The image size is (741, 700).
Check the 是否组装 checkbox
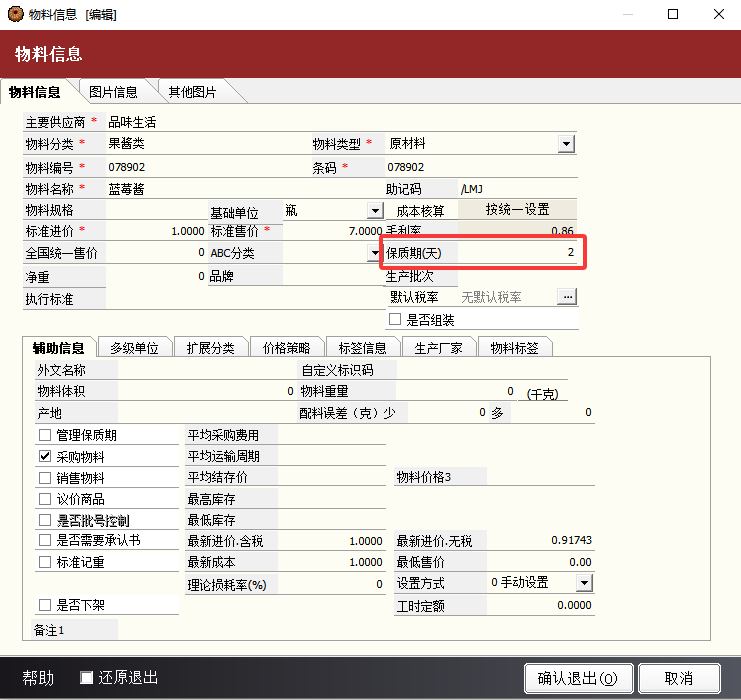395,320
